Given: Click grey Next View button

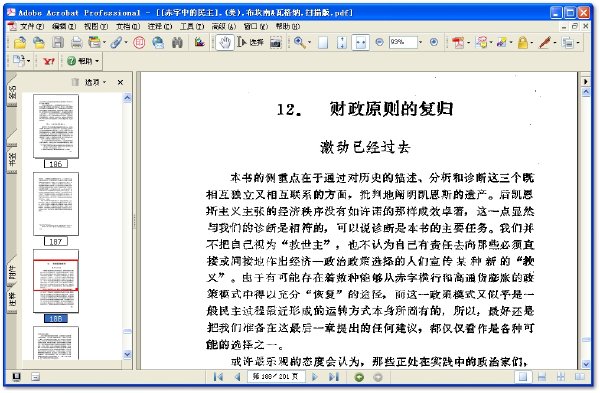Looking at the screenshot, I should click(378, 377).
